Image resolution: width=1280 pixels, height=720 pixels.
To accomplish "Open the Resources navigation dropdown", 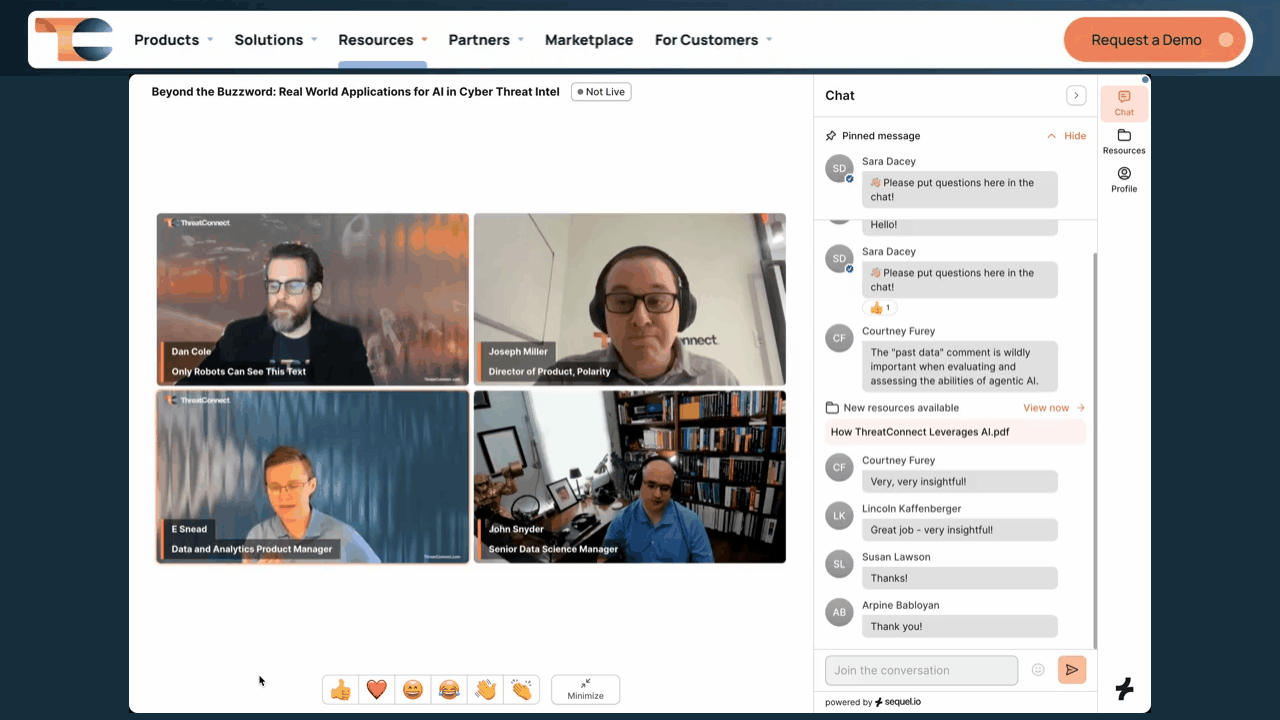I will 383,40.
